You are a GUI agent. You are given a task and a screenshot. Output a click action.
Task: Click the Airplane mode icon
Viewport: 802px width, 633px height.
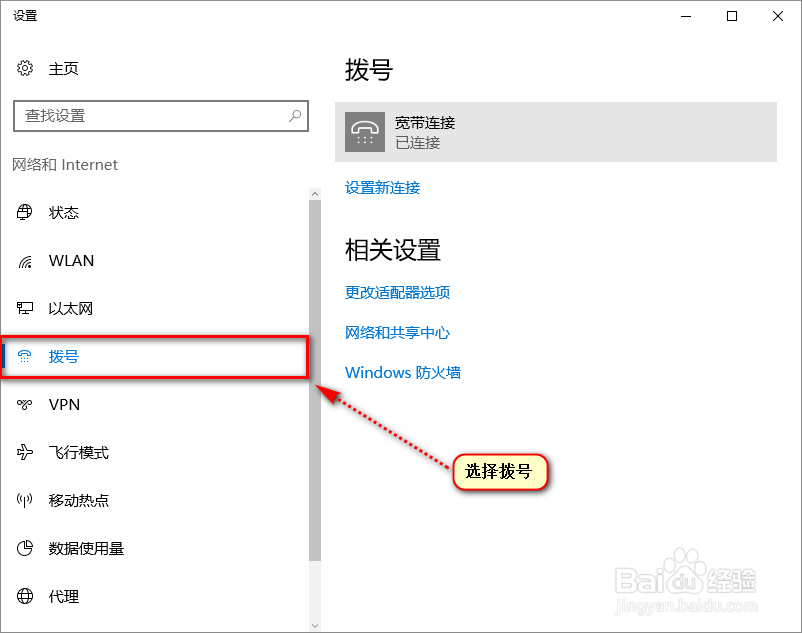point(25,452)
